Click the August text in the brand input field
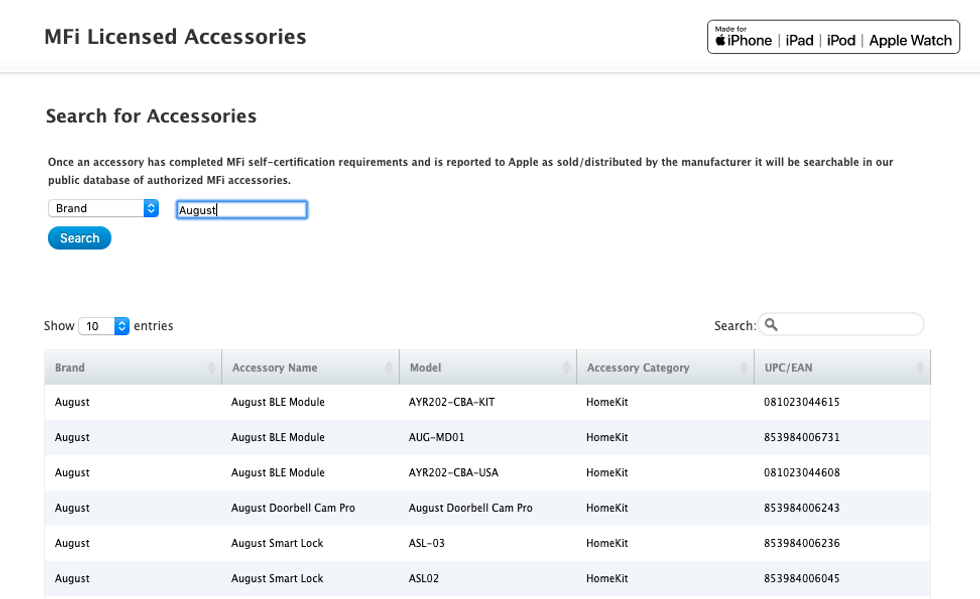The image size is (980, 599). point(196,208)
